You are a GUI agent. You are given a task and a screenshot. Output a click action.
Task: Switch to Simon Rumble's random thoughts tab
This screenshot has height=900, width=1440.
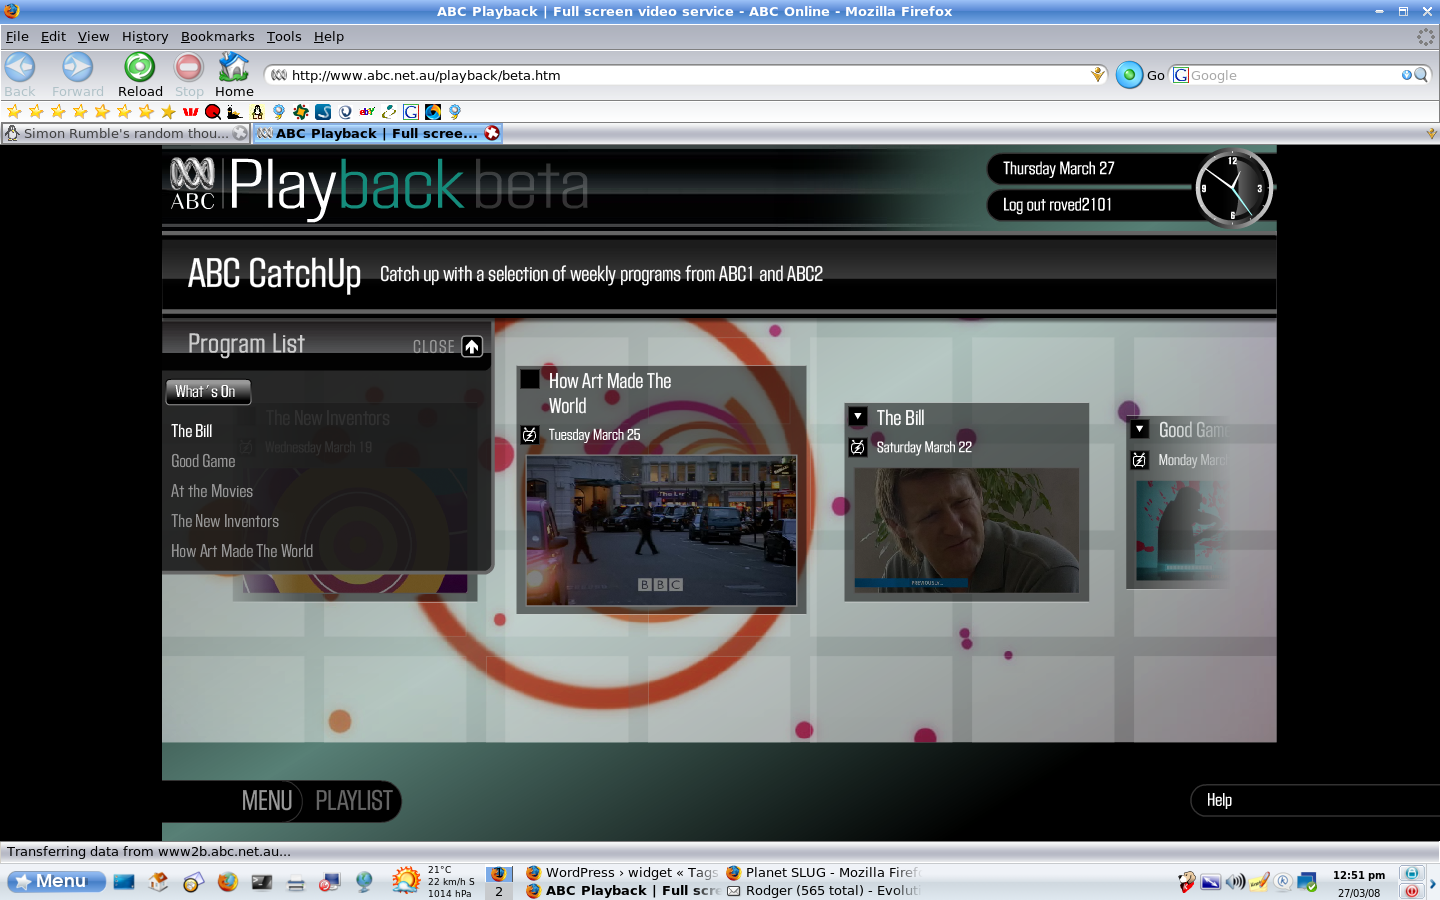[x=125, y=133]
